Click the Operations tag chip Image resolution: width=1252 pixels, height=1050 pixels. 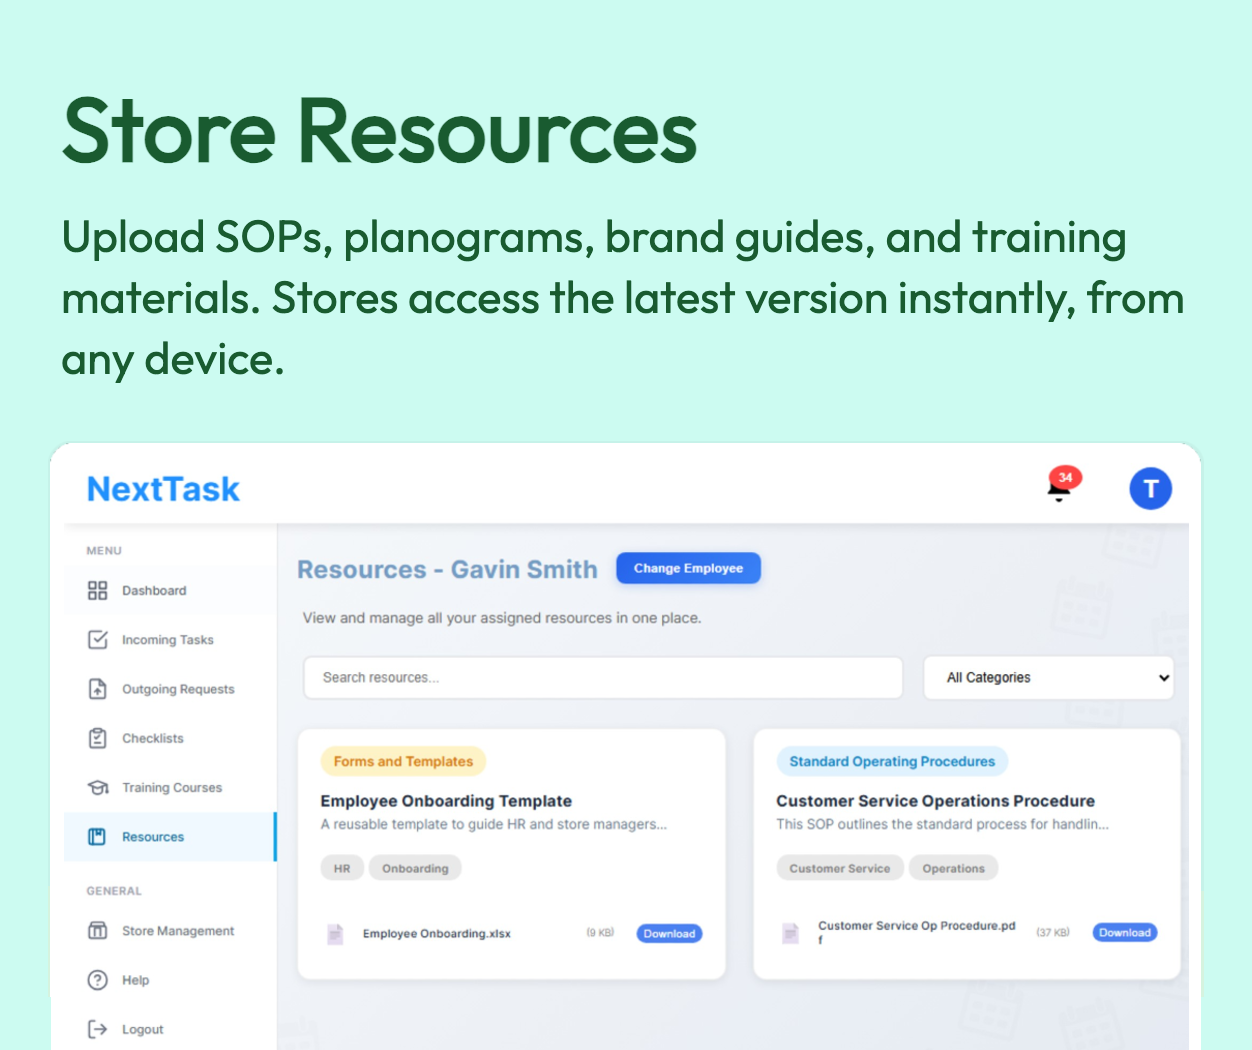[953, 868]
